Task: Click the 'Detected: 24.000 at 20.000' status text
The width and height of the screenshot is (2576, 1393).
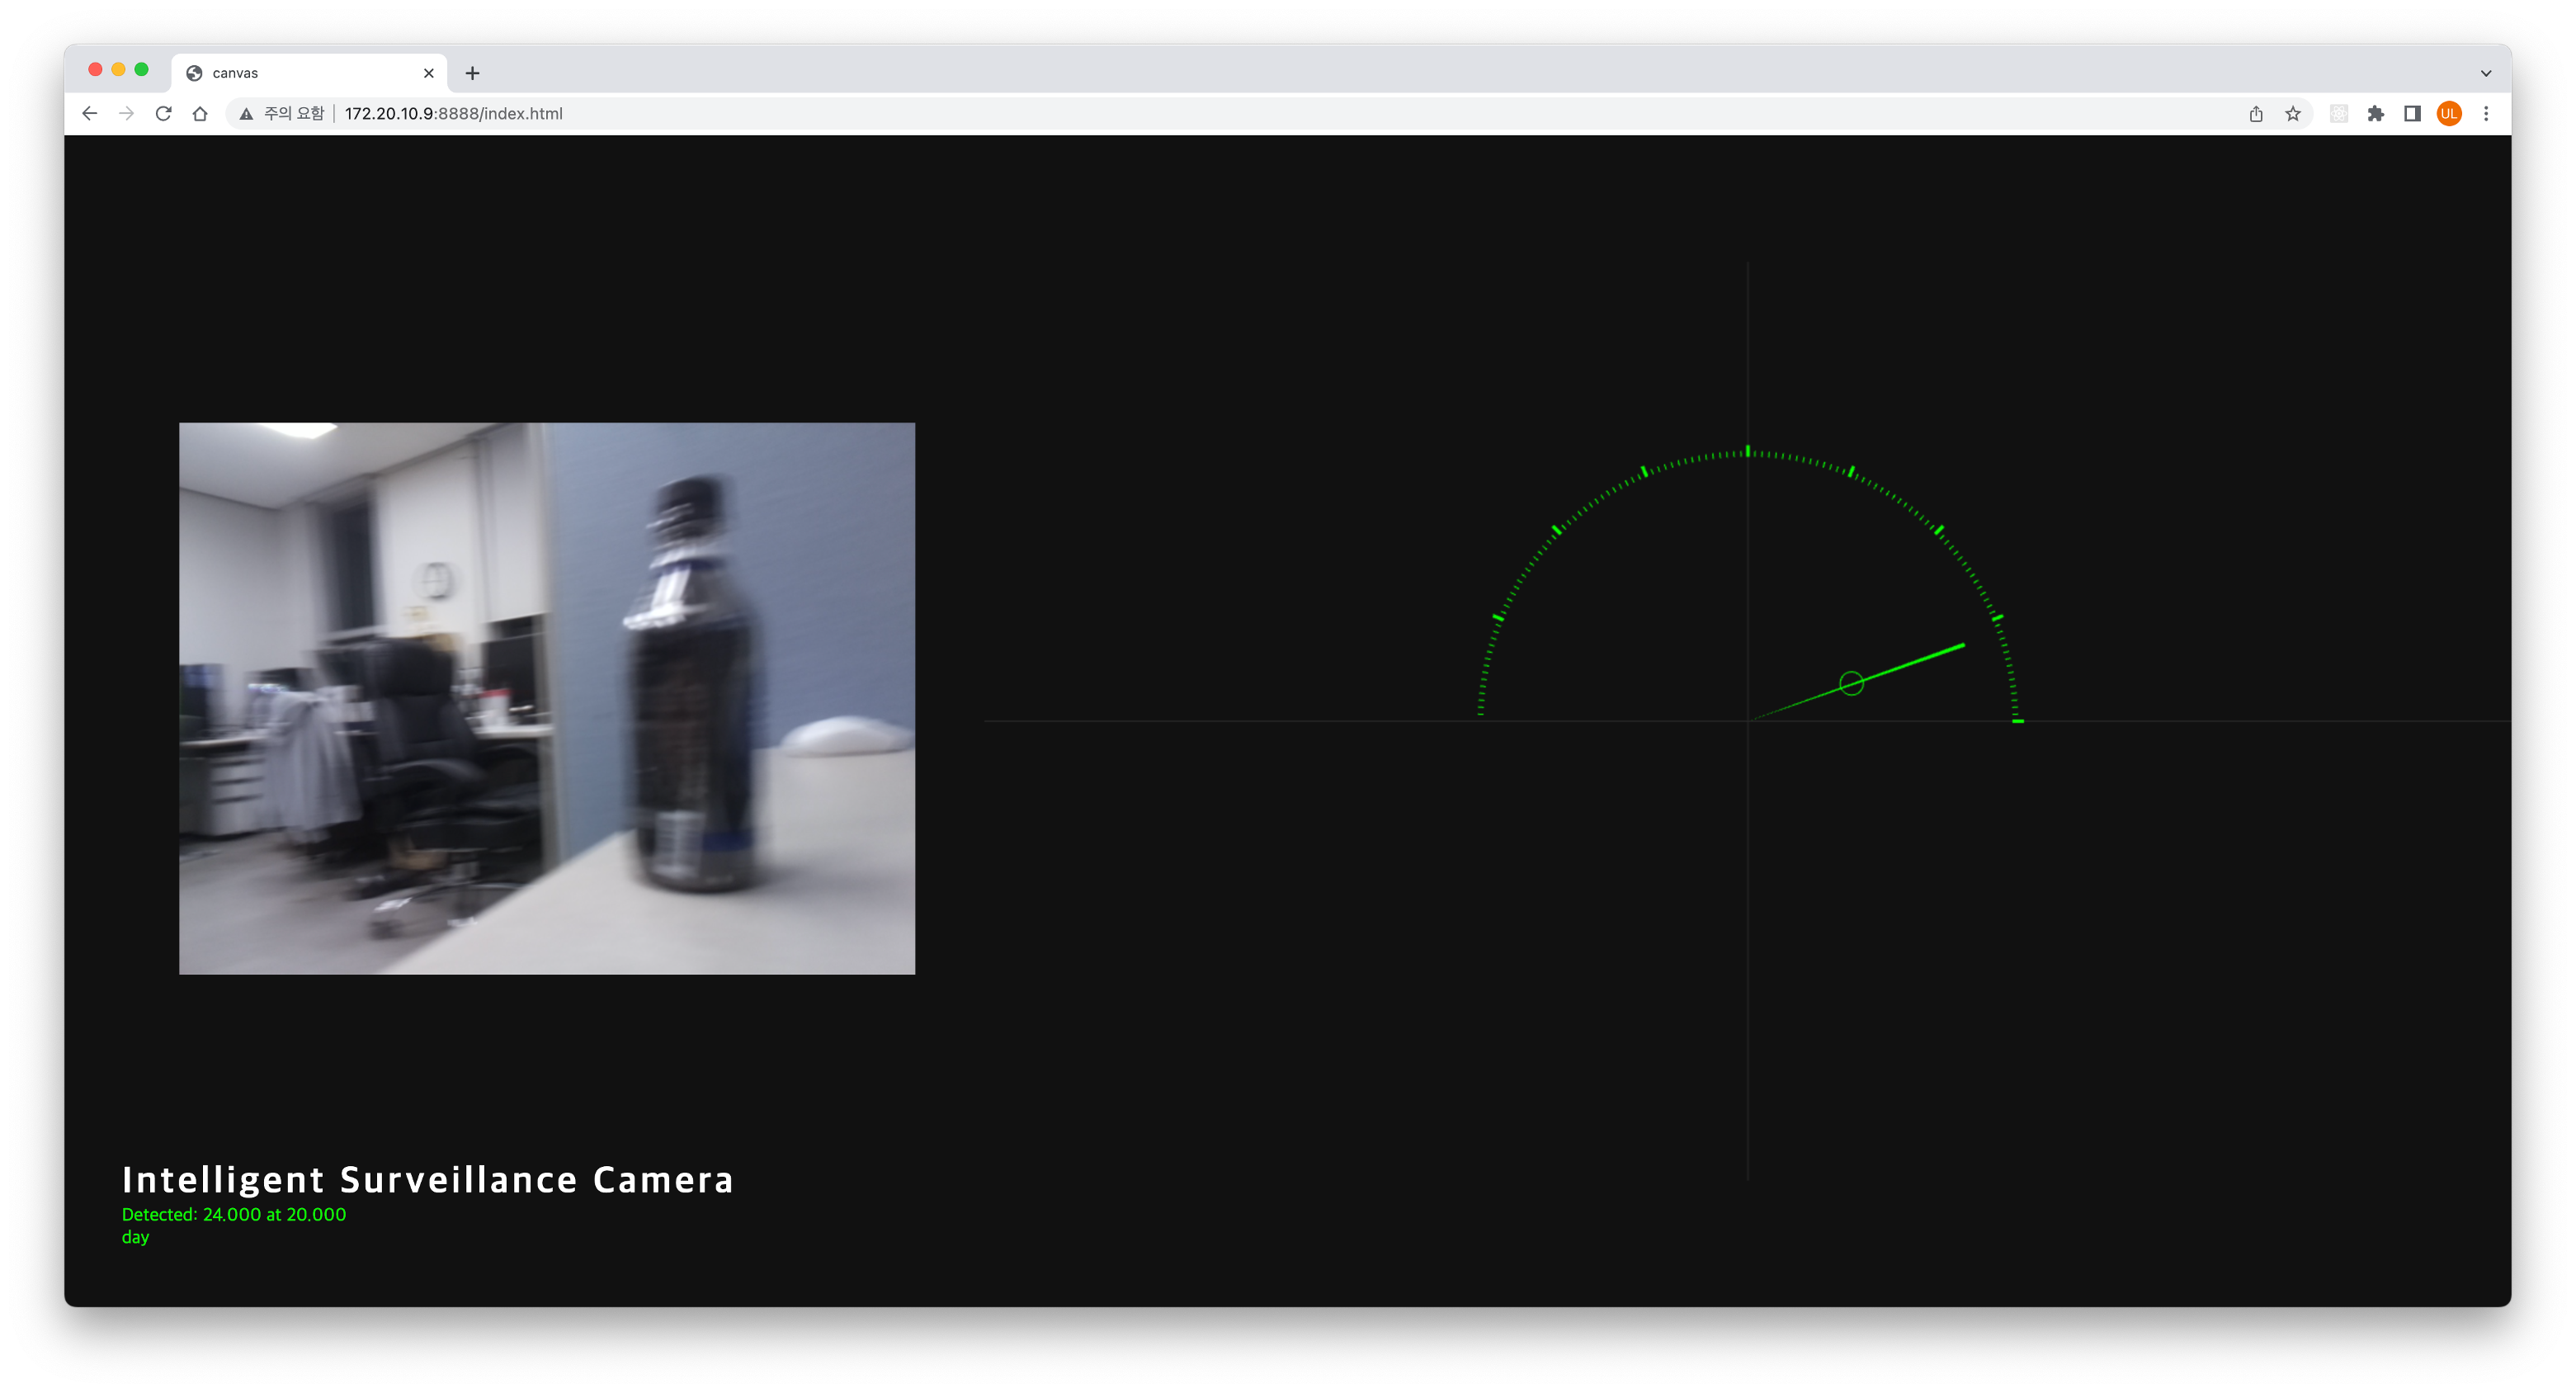Action: pos(233,1214)
